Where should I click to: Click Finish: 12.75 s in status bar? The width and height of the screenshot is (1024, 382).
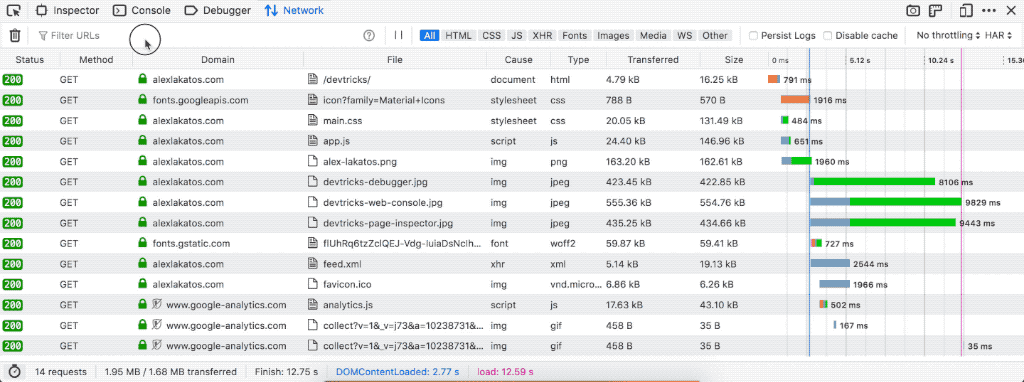[287, 372]
